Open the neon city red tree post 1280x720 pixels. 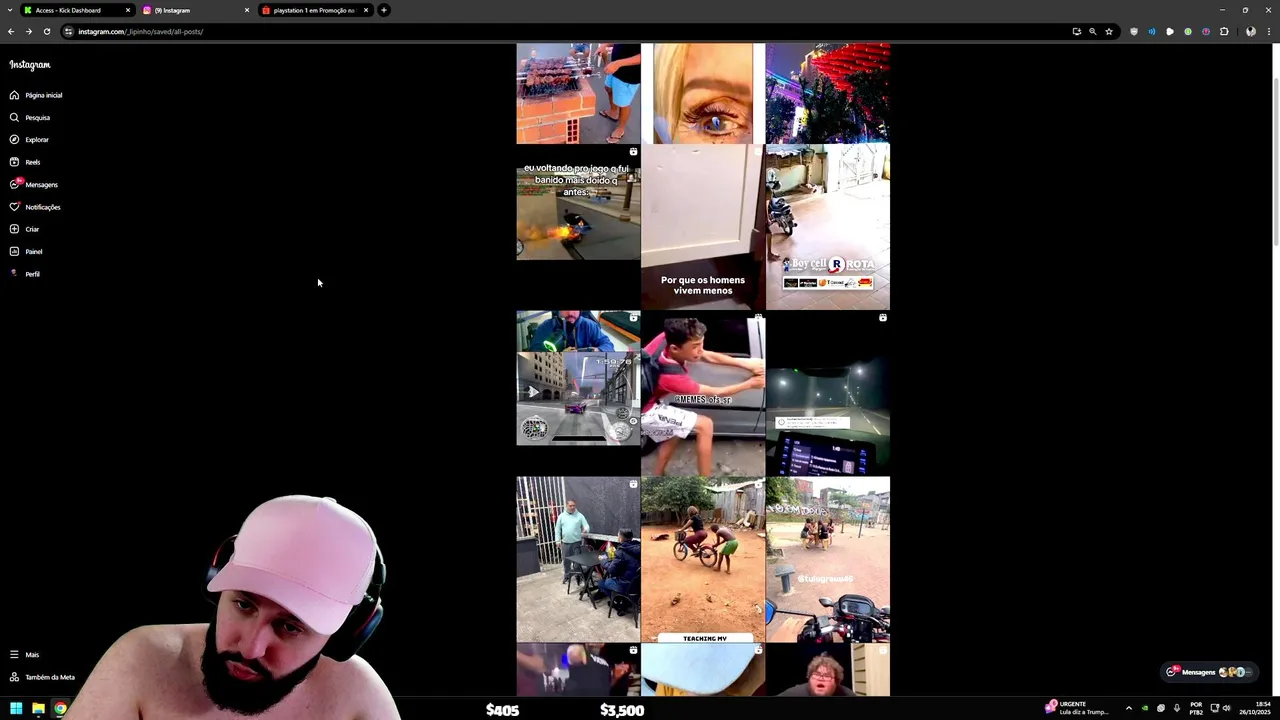pyautogui.click(x=827, y=93)
